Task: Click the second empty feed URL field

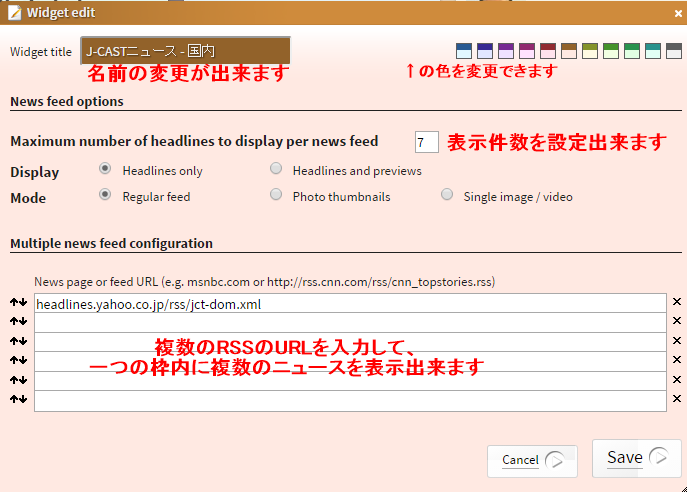Action: (x=350, y=323)
